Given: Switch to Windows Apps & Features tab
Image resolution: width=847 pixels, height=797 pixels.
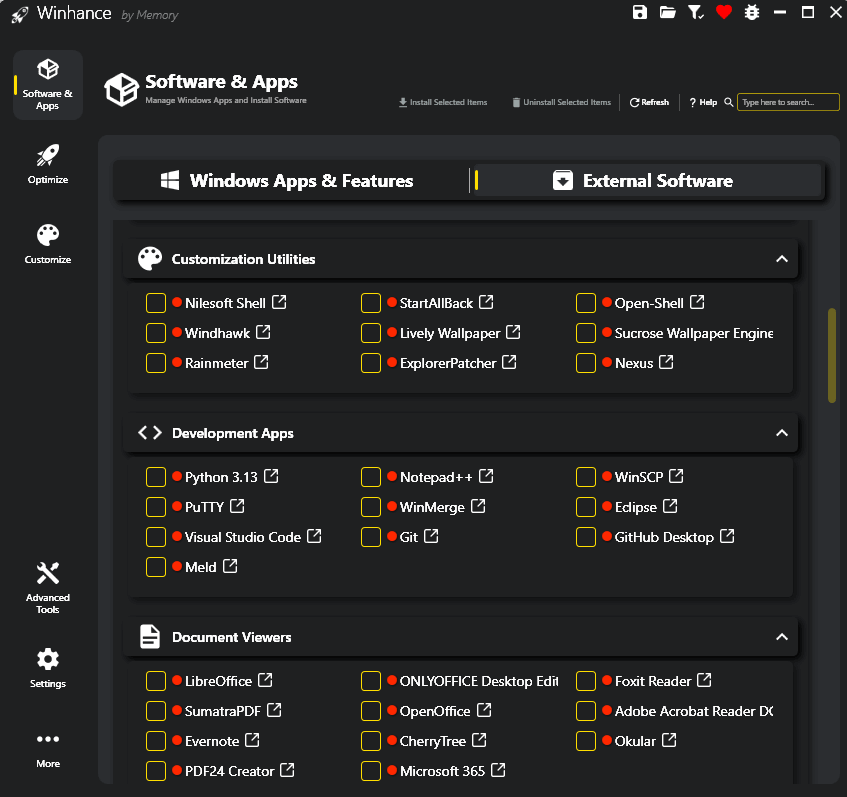Looking at the screenshot, I should [288, 181].
